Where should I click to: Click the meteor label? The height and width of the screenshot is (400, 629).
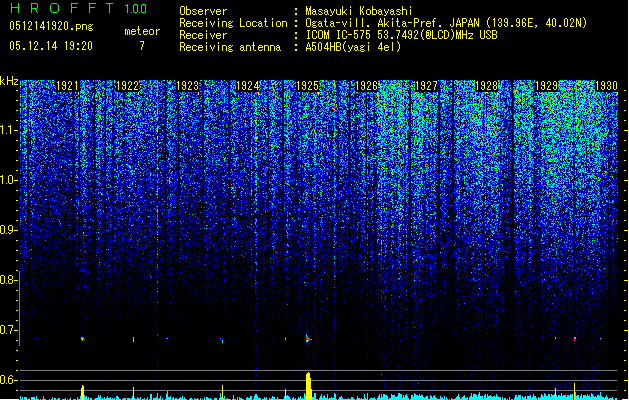[x=142, y=31]
